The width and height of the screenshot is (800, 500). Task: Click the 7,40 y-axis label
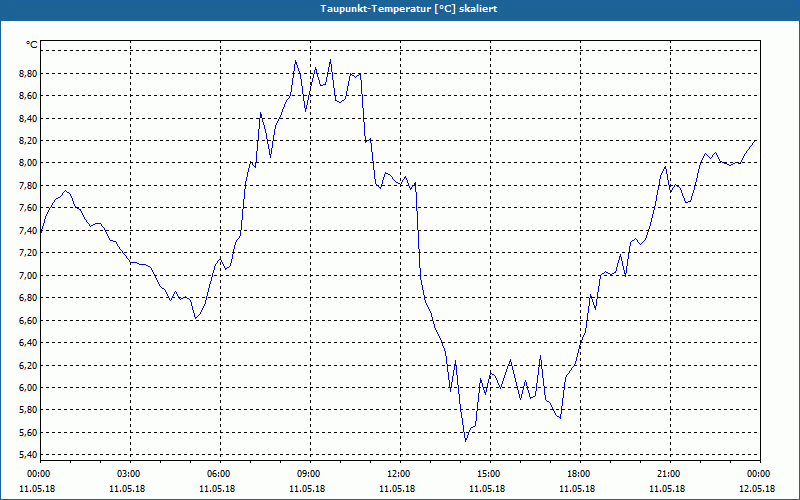pyautogui.click(x=28, y=230)
